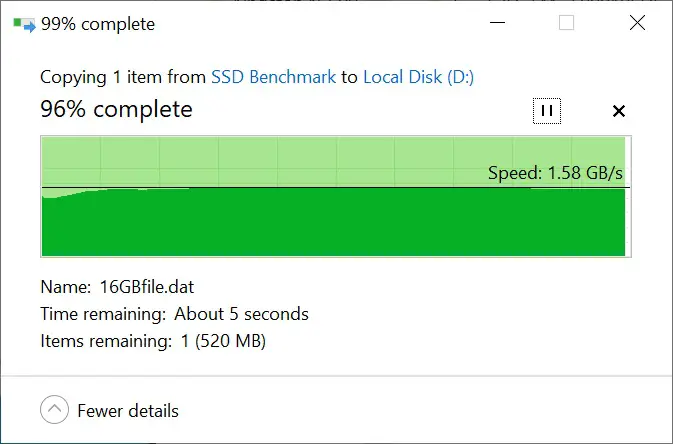Open the Local Disk (D:) destination link

418,77
